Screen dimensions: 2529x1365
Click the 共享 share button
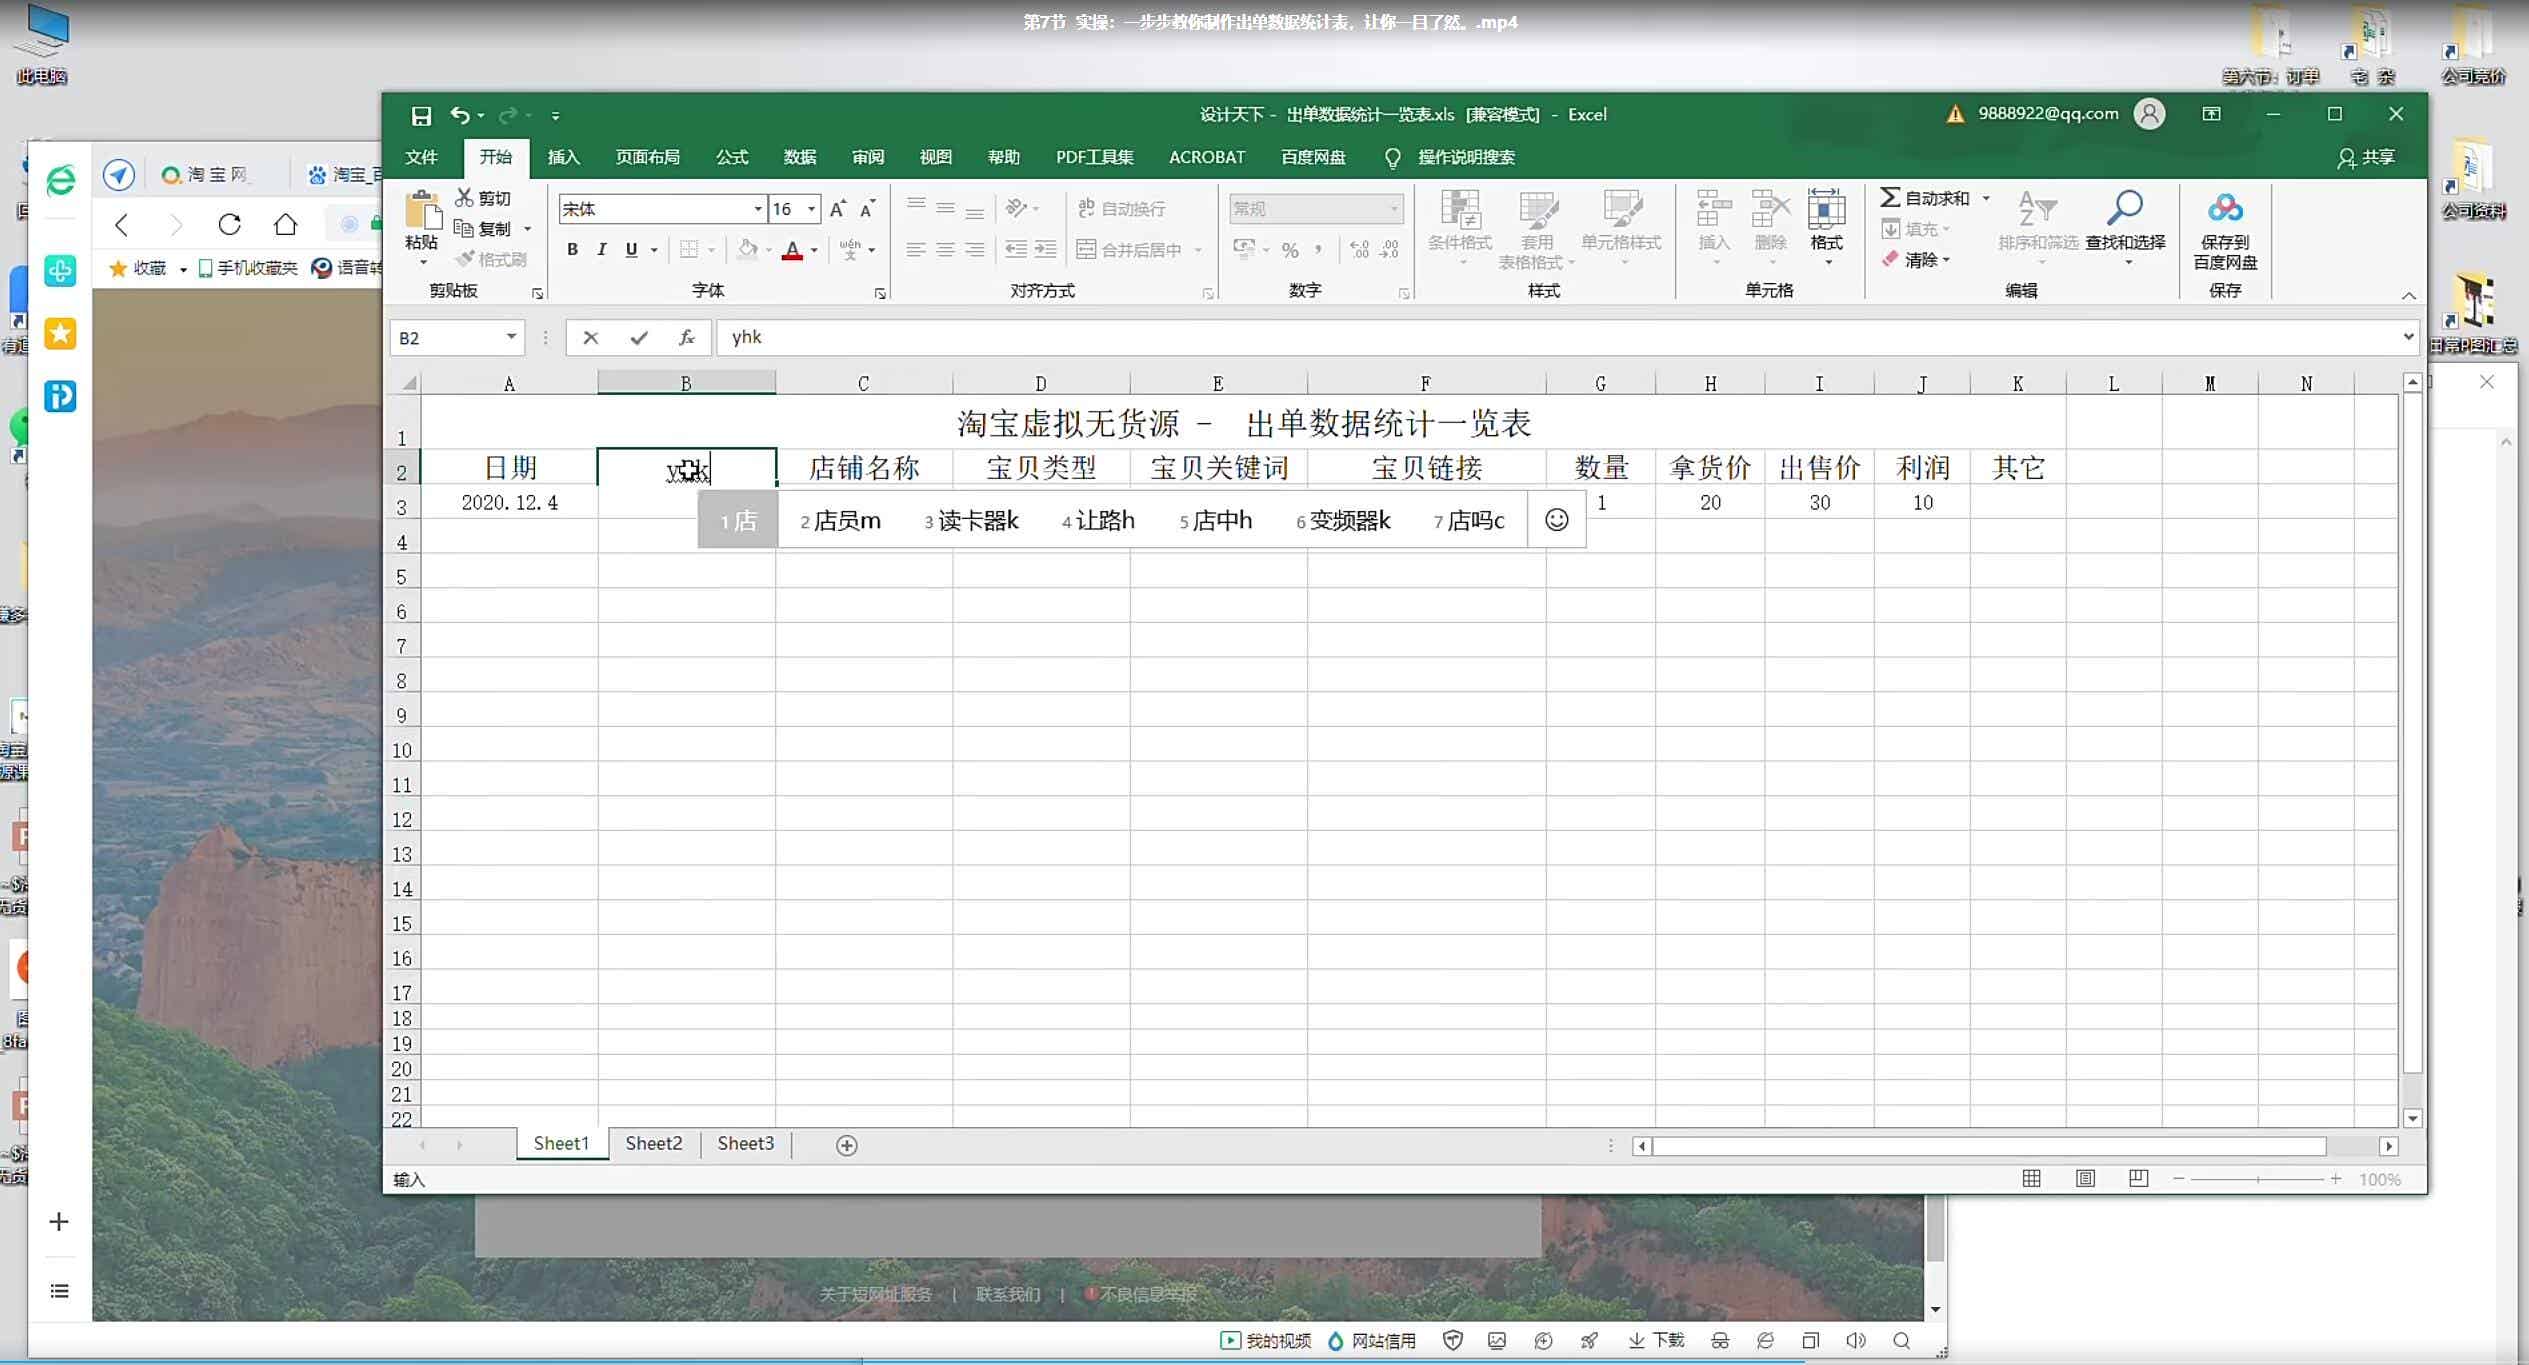[x=2365, y=157]
